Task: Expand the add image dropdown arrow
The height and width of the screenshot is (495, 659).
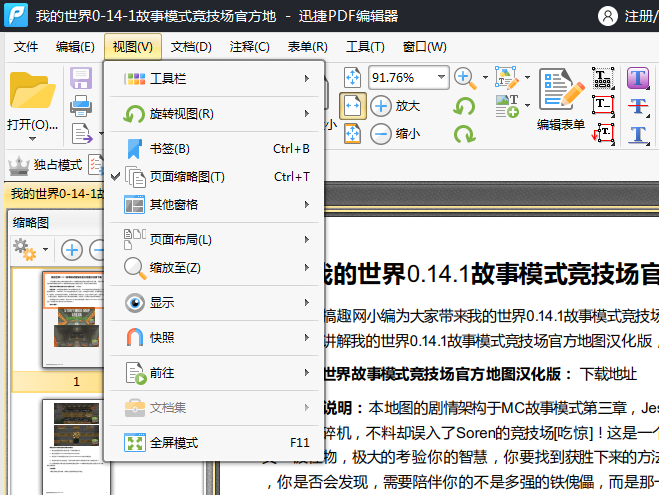Action: coord(527,105)
